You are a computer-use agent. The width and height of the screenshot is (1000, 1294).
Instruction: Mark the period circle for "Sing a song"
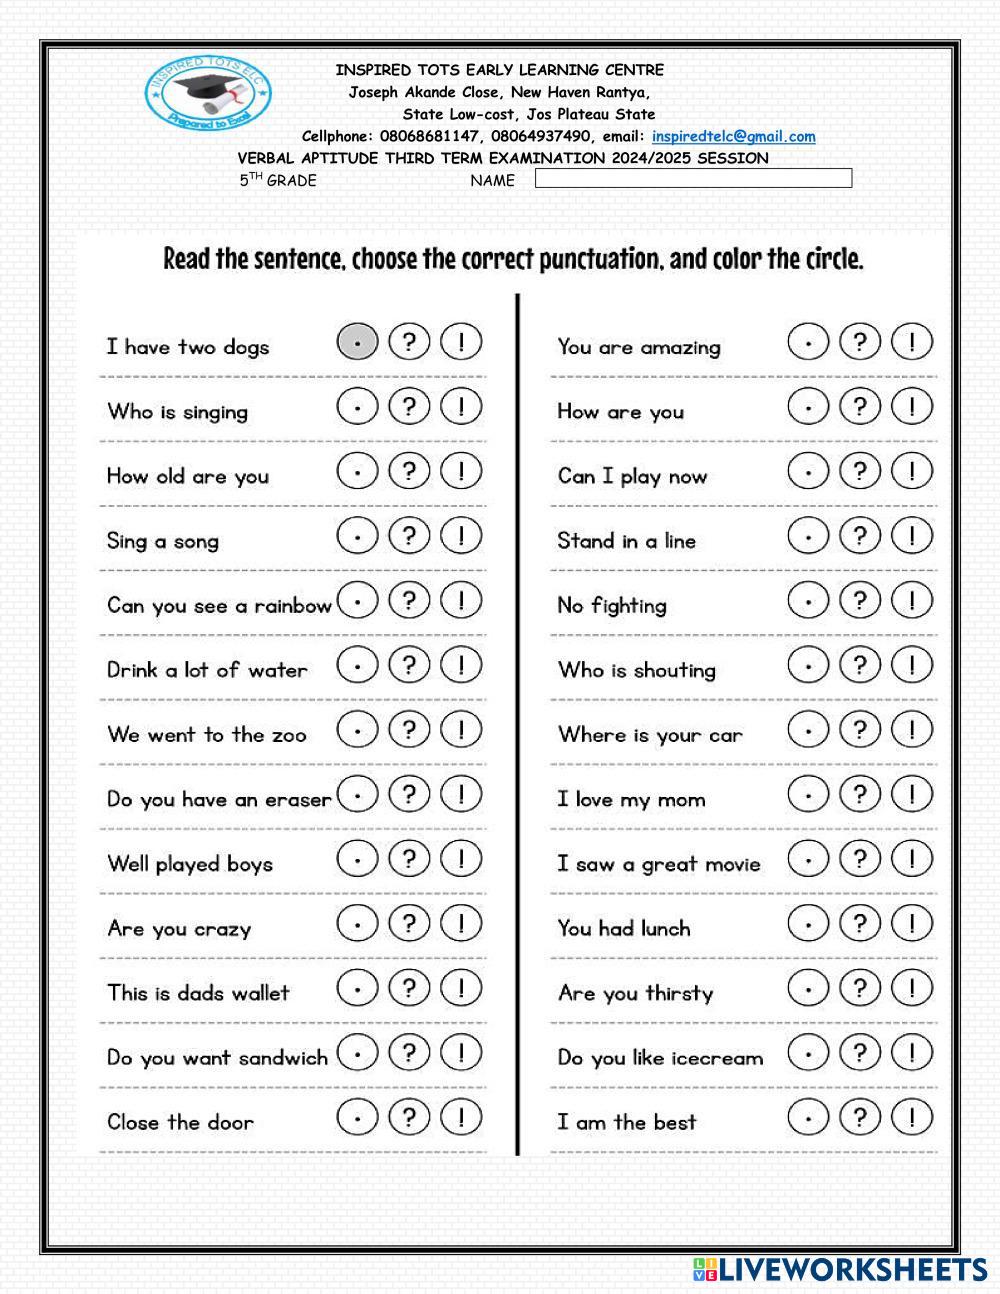click(357, 536)
